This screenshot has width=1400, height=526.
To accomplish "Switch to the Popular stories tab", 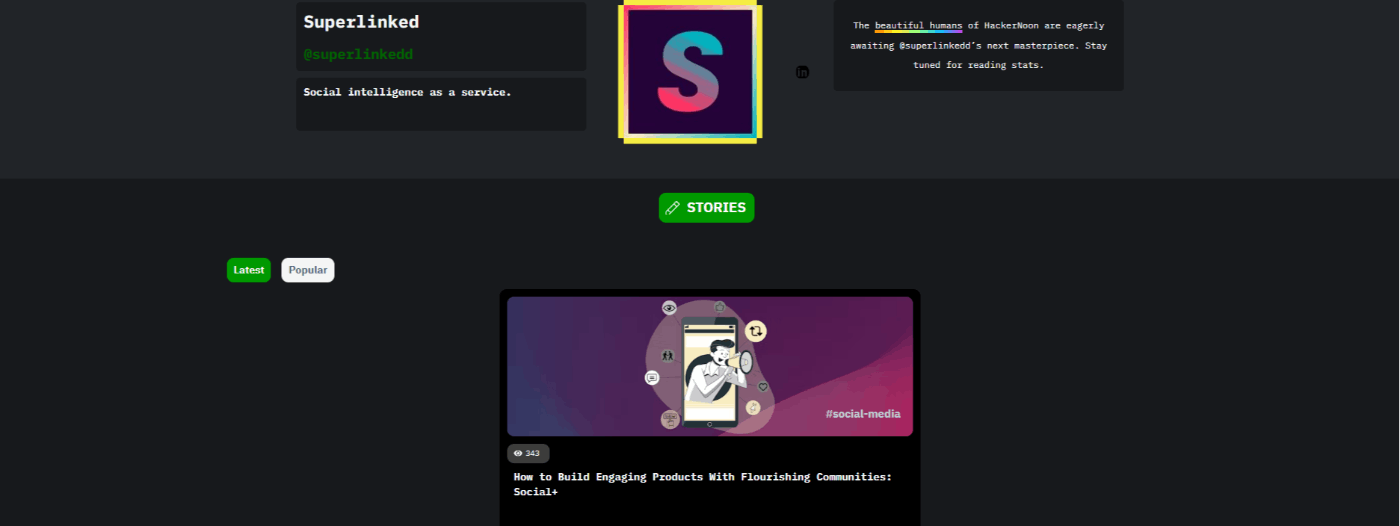I will pos(308,270).
